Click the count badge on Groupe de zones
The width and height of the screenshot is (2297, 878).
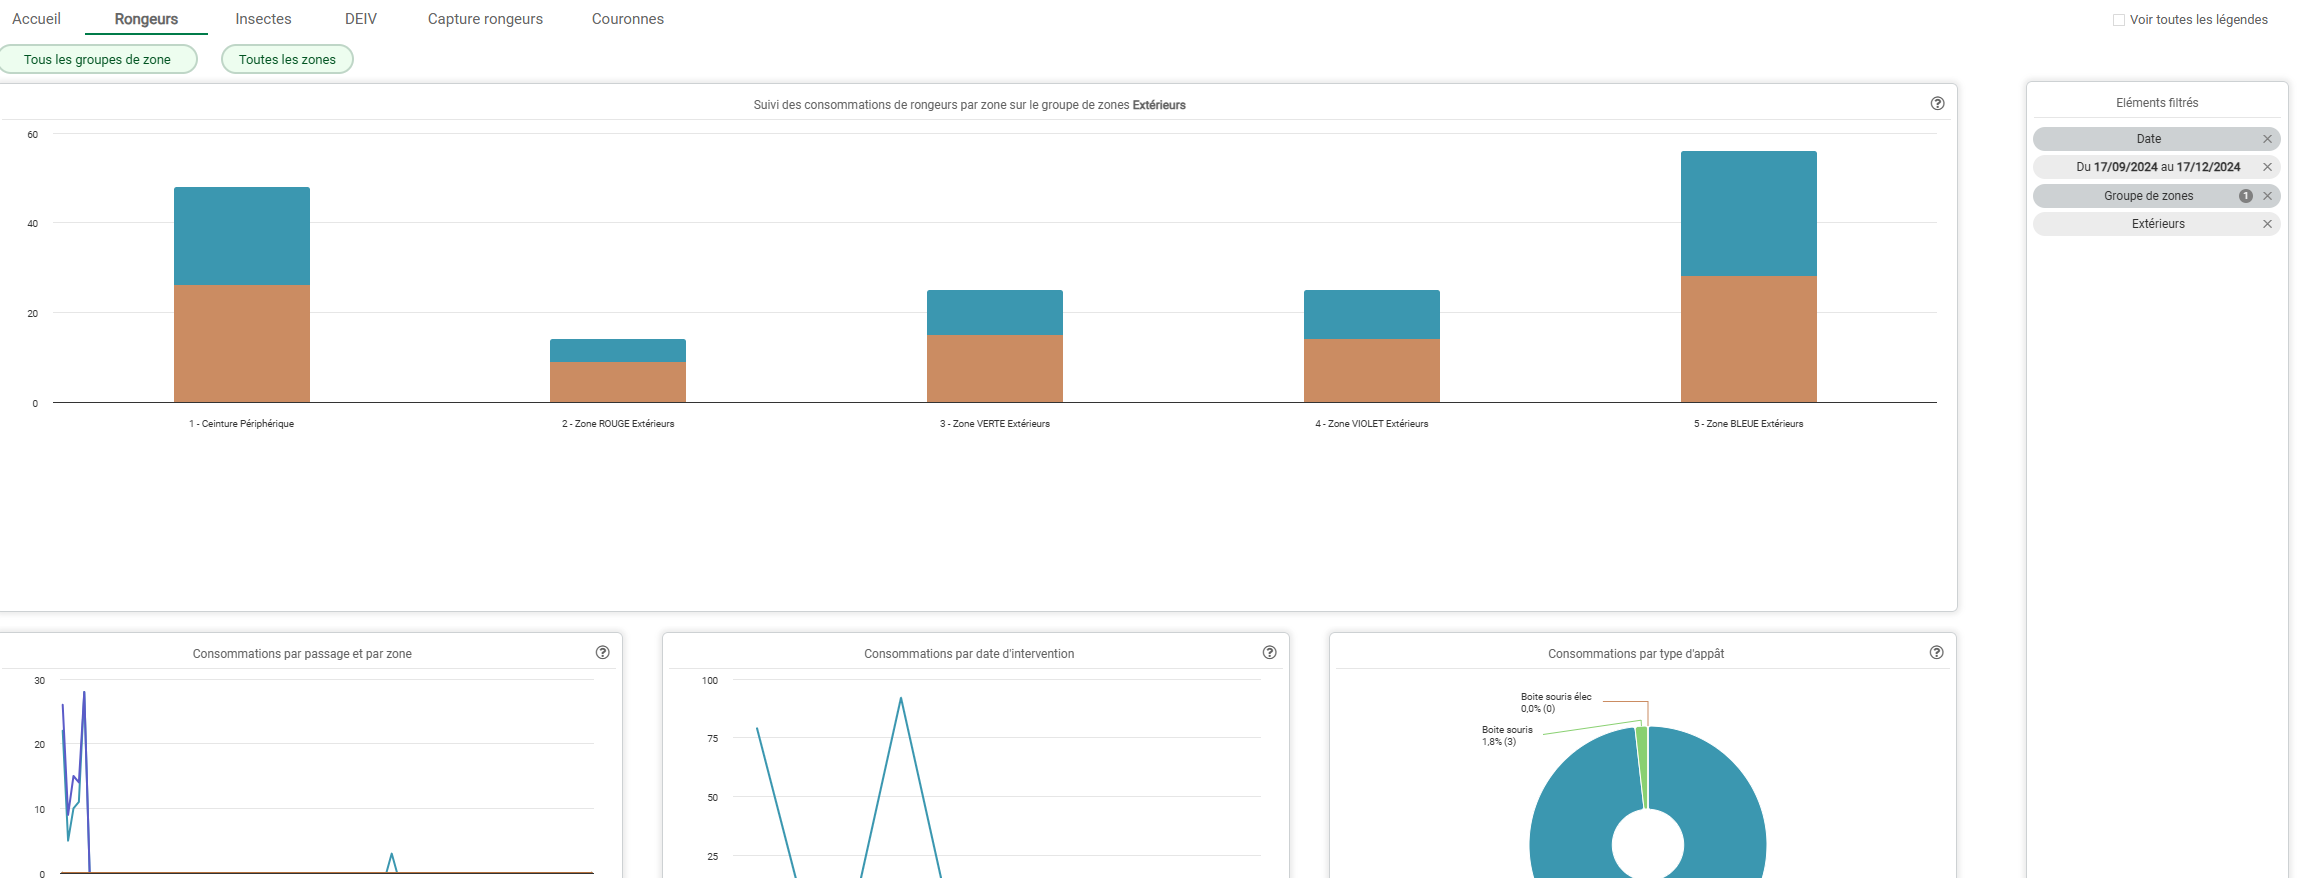(2245, 196)
